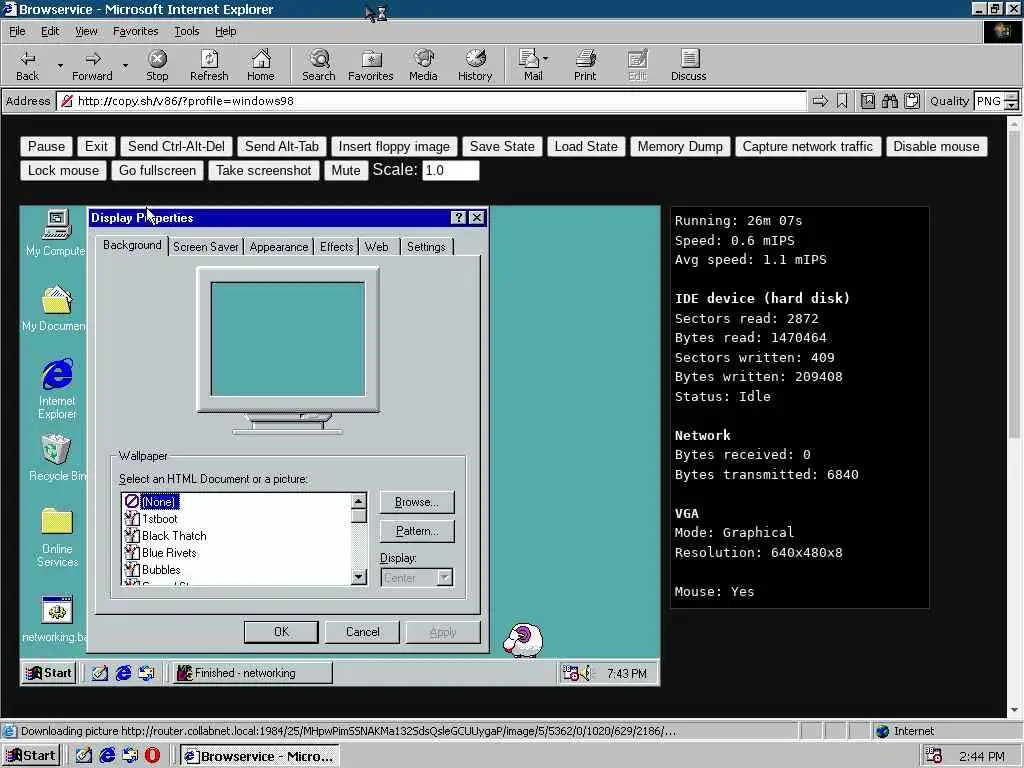Click the Scale input field
Image resolution: width=1024 pixels, height=768 pixels.
451,170
